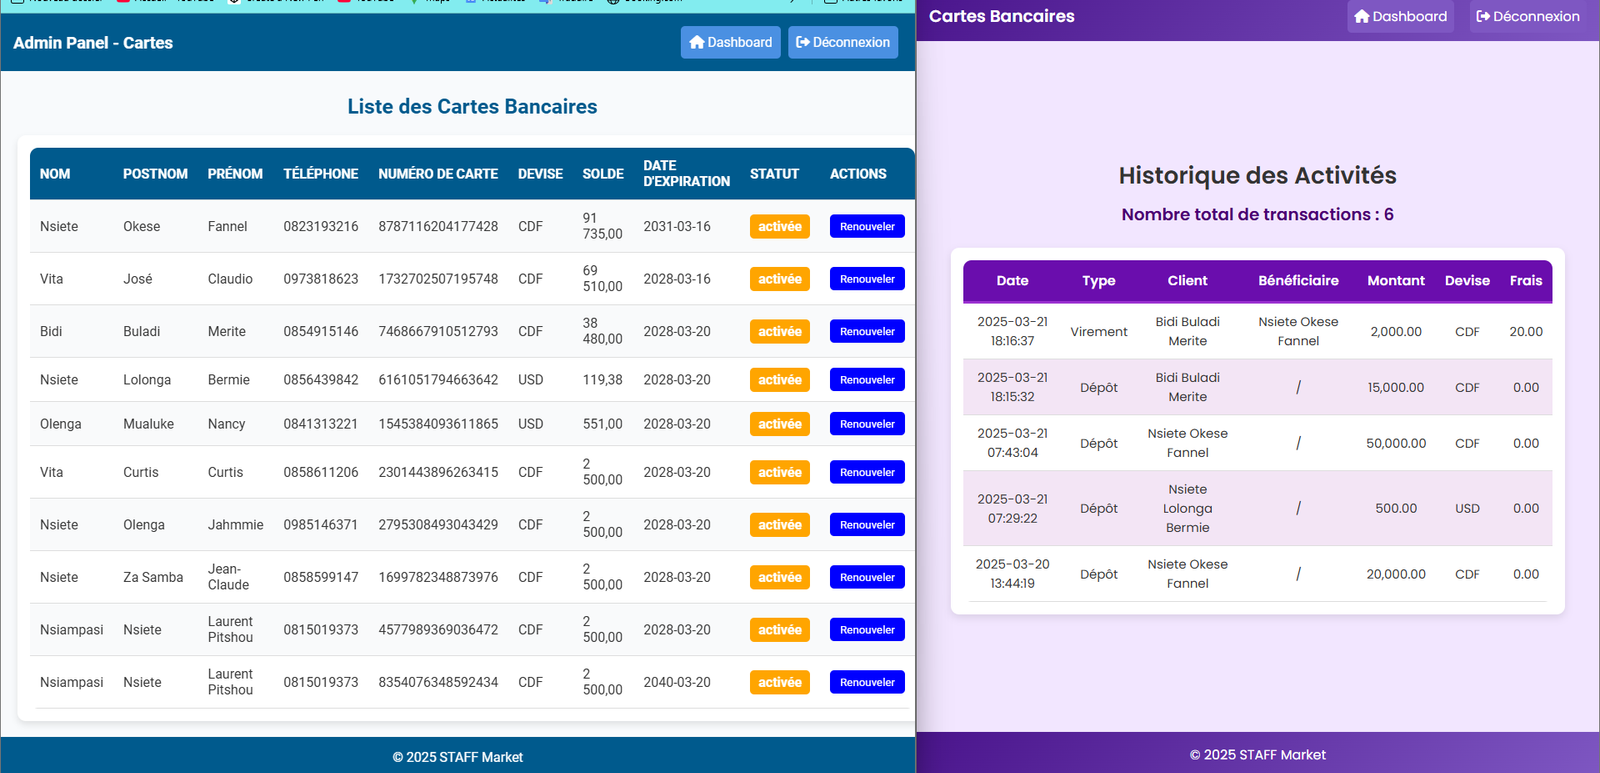This screenshot has width=1600, height=773.
Task: Click the Frais column header
Action: (x=1526, y=281)
